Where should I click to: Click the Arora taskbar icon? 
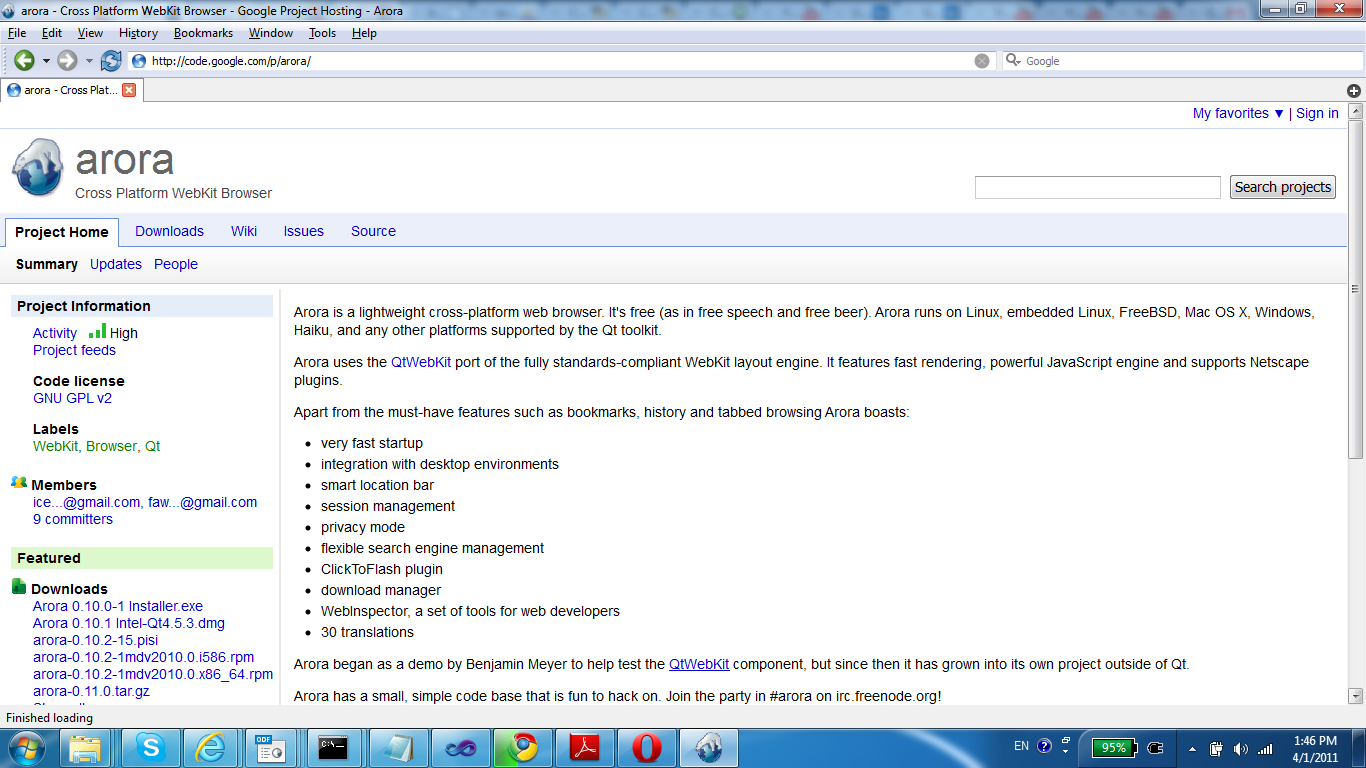click(709, 747)
